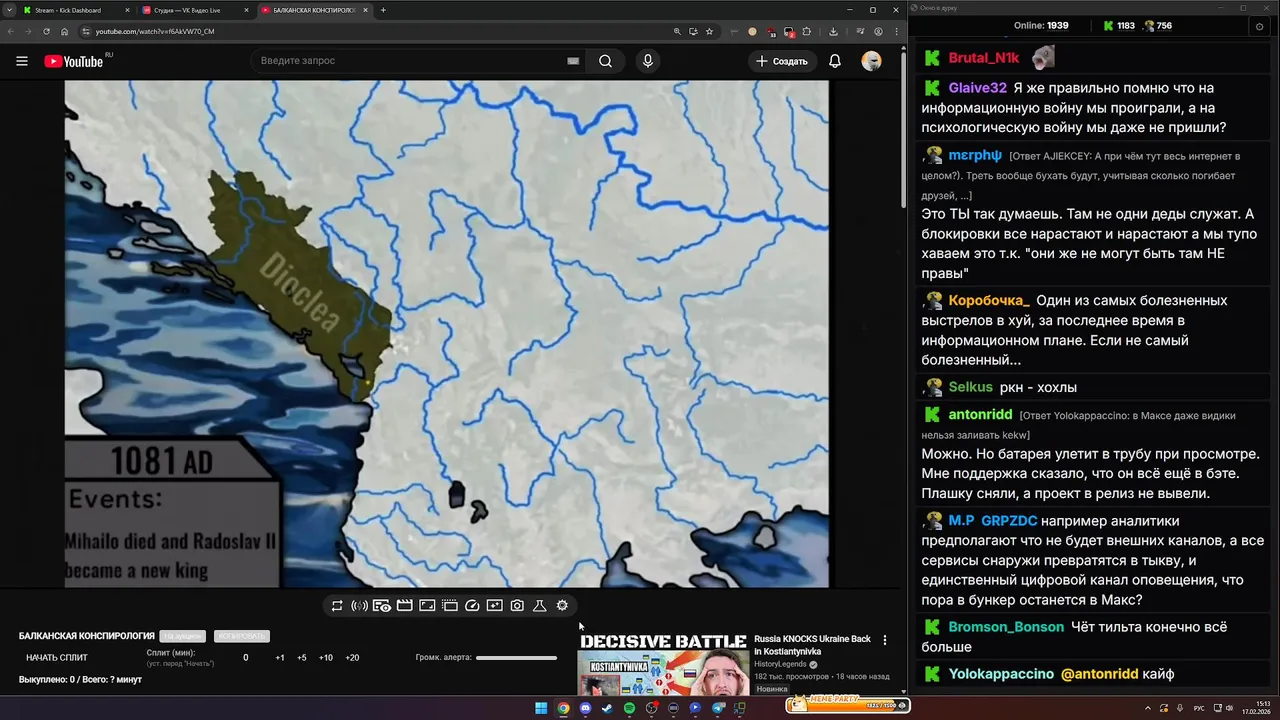The width and height of the screenshot is (1280, 720).
Task: Click the magnifier search button on YouTube
Action: 606,61
